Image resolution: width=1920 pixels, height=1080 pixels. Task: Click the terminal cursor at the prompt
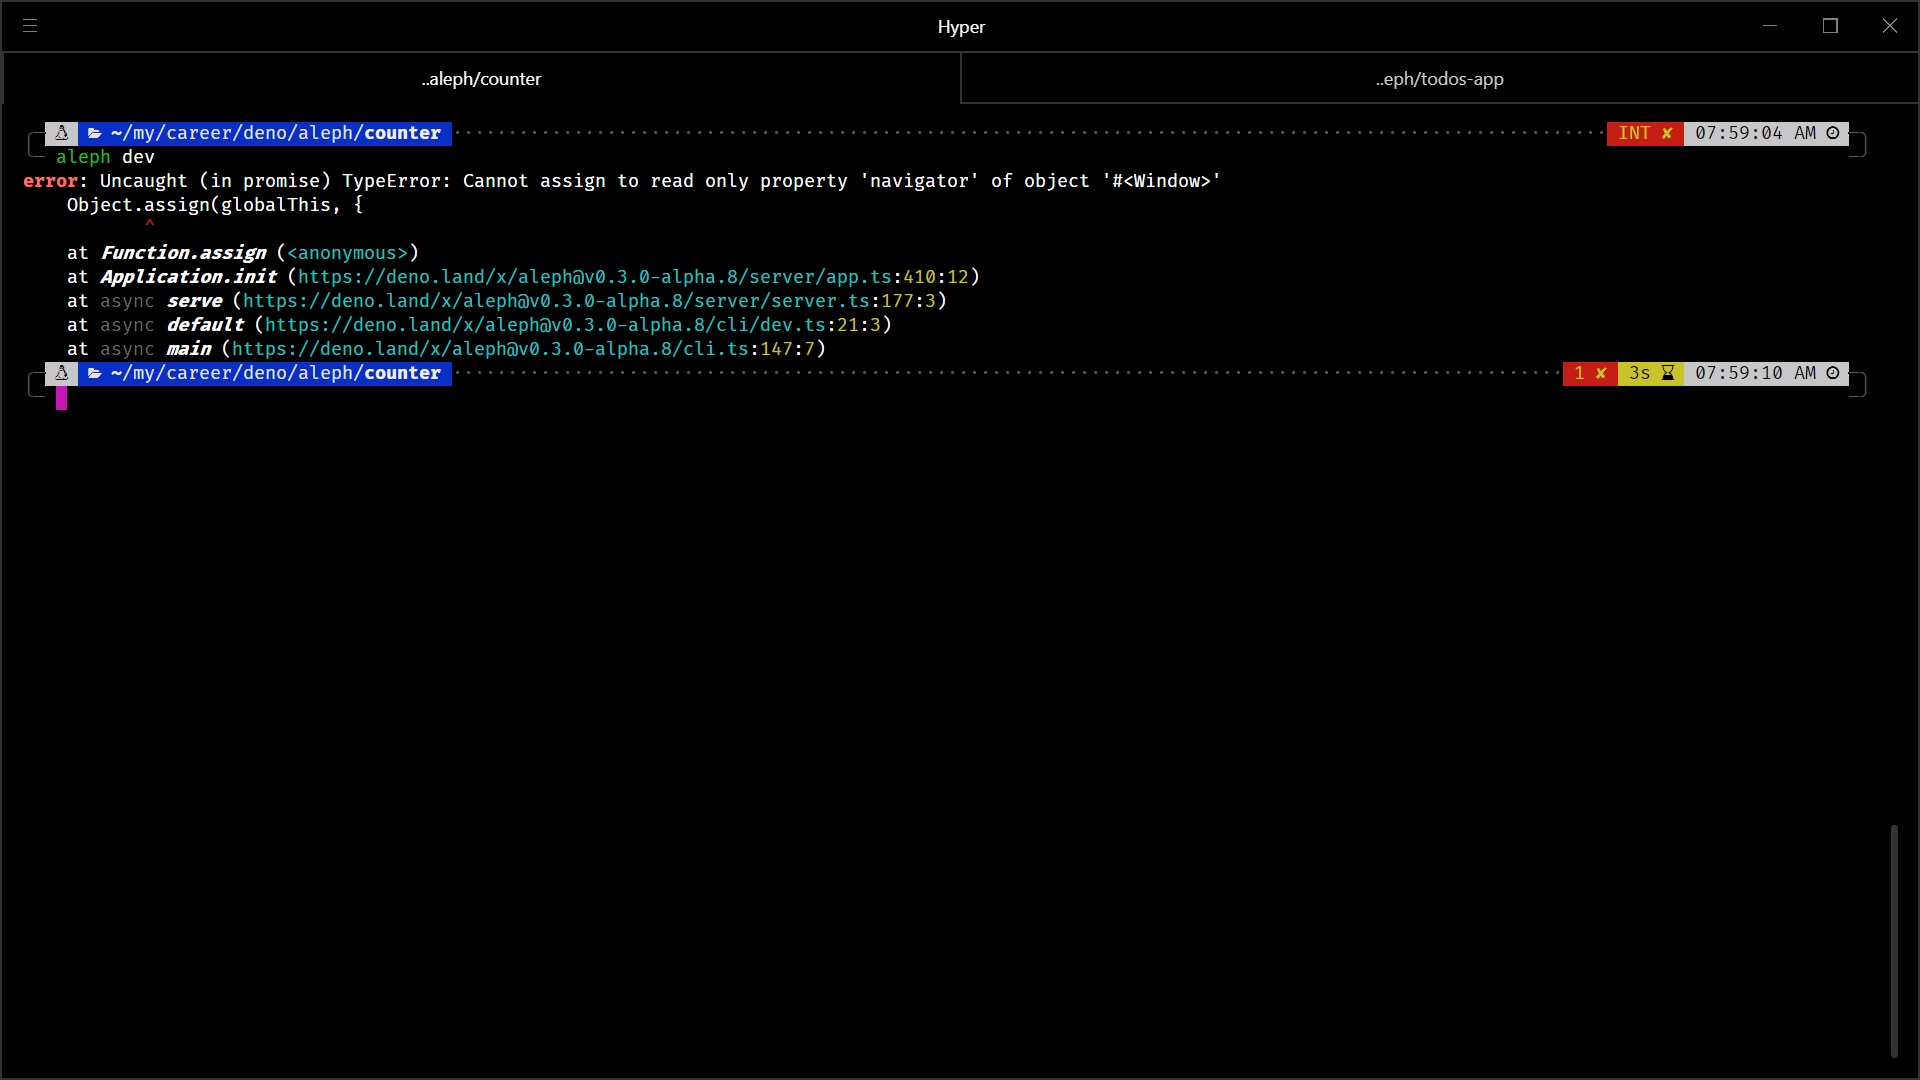(62, 396)
